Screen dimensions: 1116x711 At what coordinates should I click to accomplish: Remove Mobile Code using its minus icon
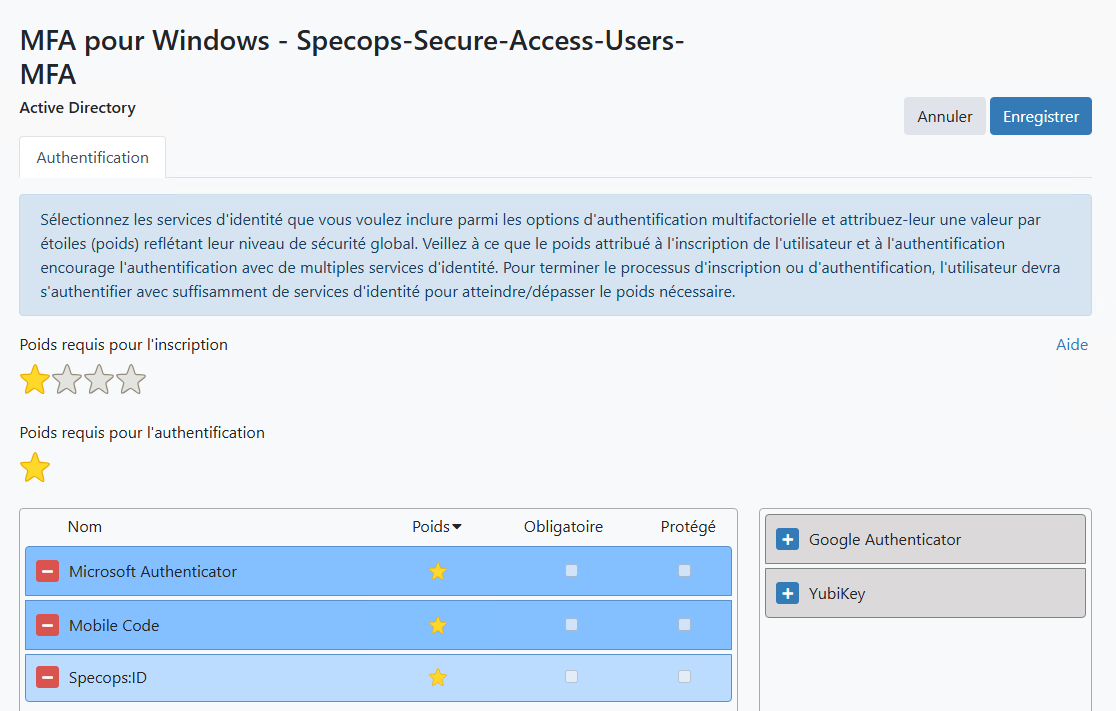47,625
